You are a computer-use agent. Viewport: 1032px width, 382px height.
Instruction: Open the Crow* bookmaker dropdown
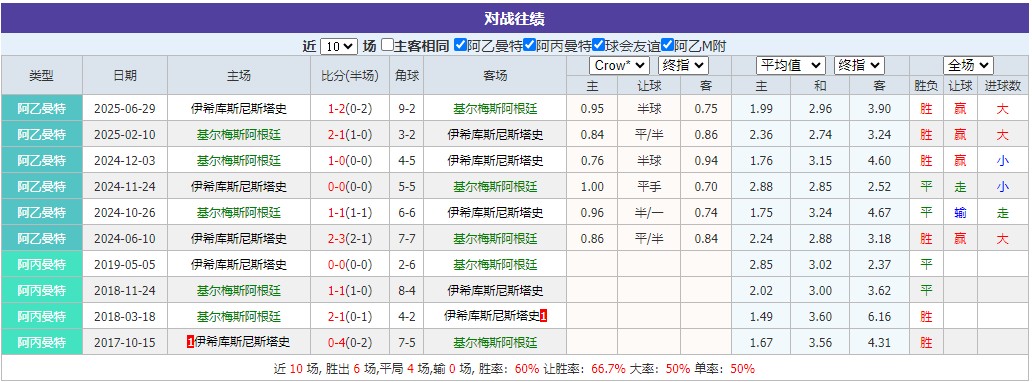click(619, 65)
